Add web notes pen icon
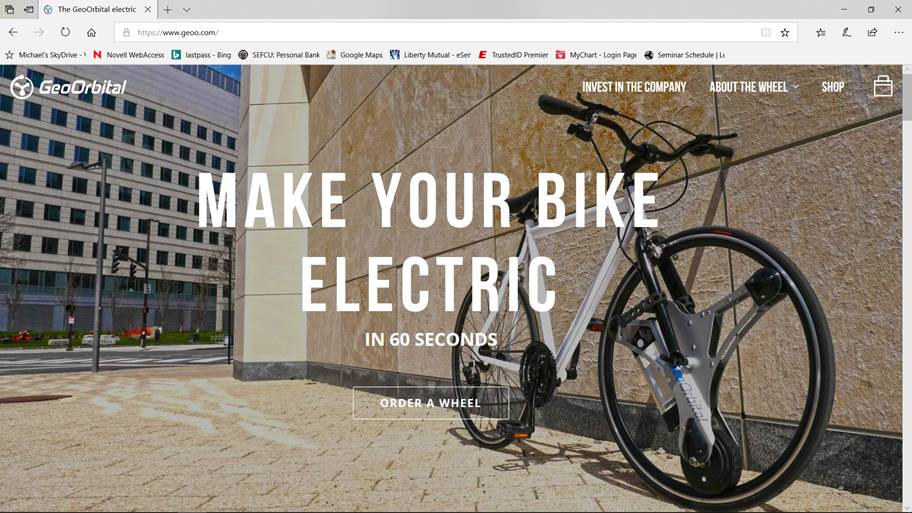This screenshot has width=912, height=513. click(846, 33)
